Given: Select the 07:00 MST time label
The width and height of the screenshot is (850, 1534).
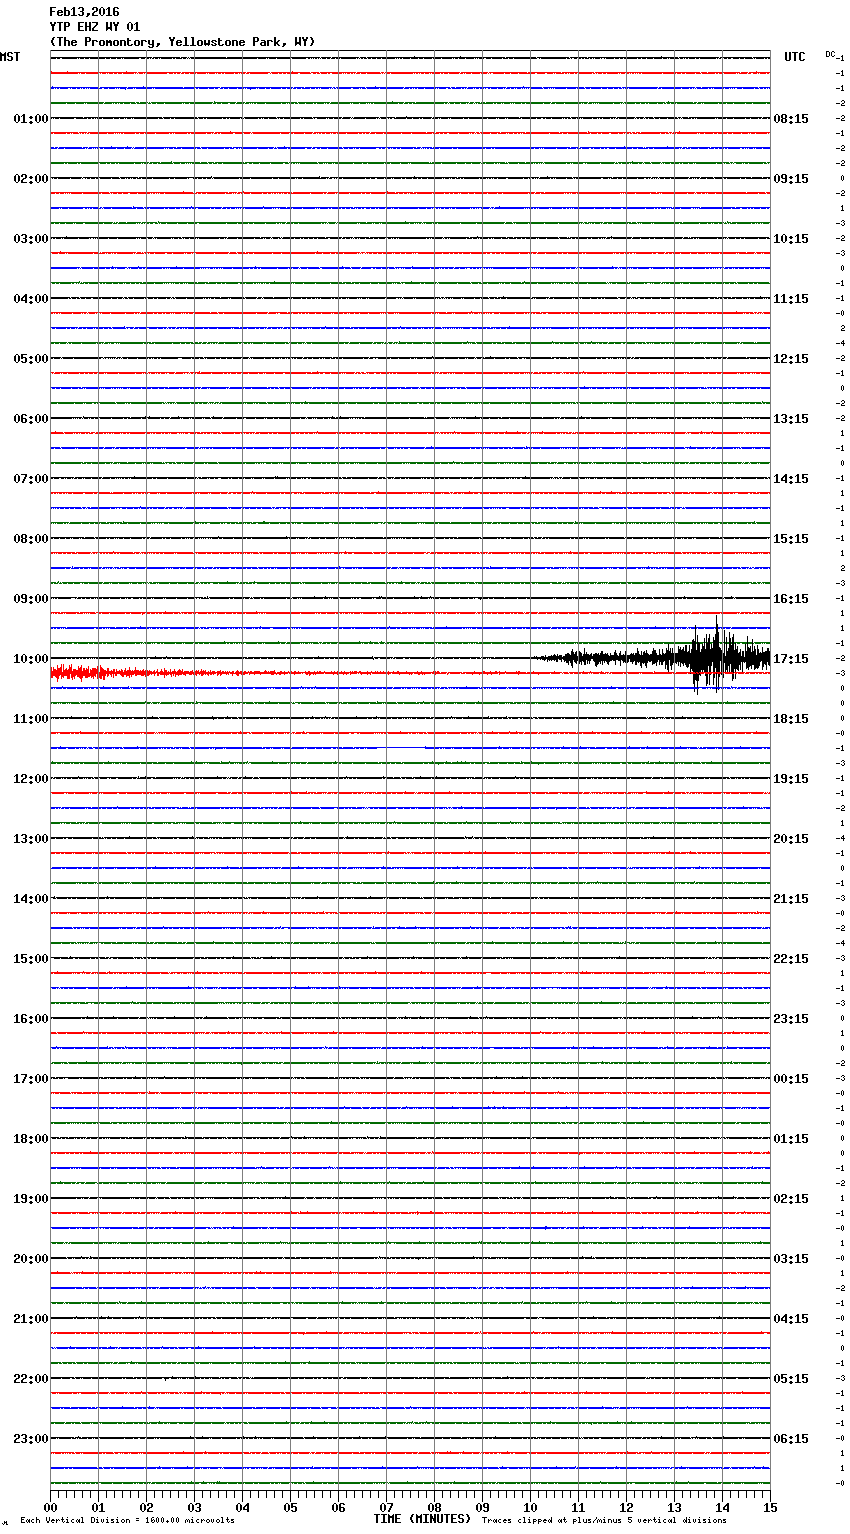Looking at the screenshot, I should click(x=30, y=479).
